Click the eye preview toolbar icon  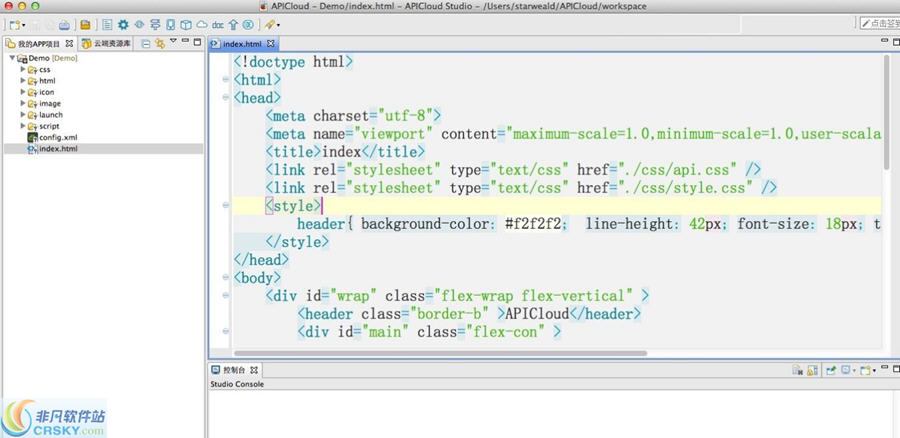click(x=139, y=25)
